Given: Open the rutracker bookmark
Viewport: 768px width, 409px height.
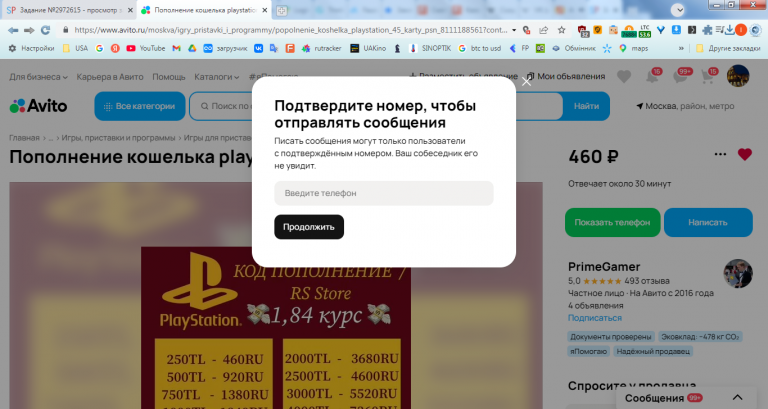Looking at the screenshot, I should point(321,48).
